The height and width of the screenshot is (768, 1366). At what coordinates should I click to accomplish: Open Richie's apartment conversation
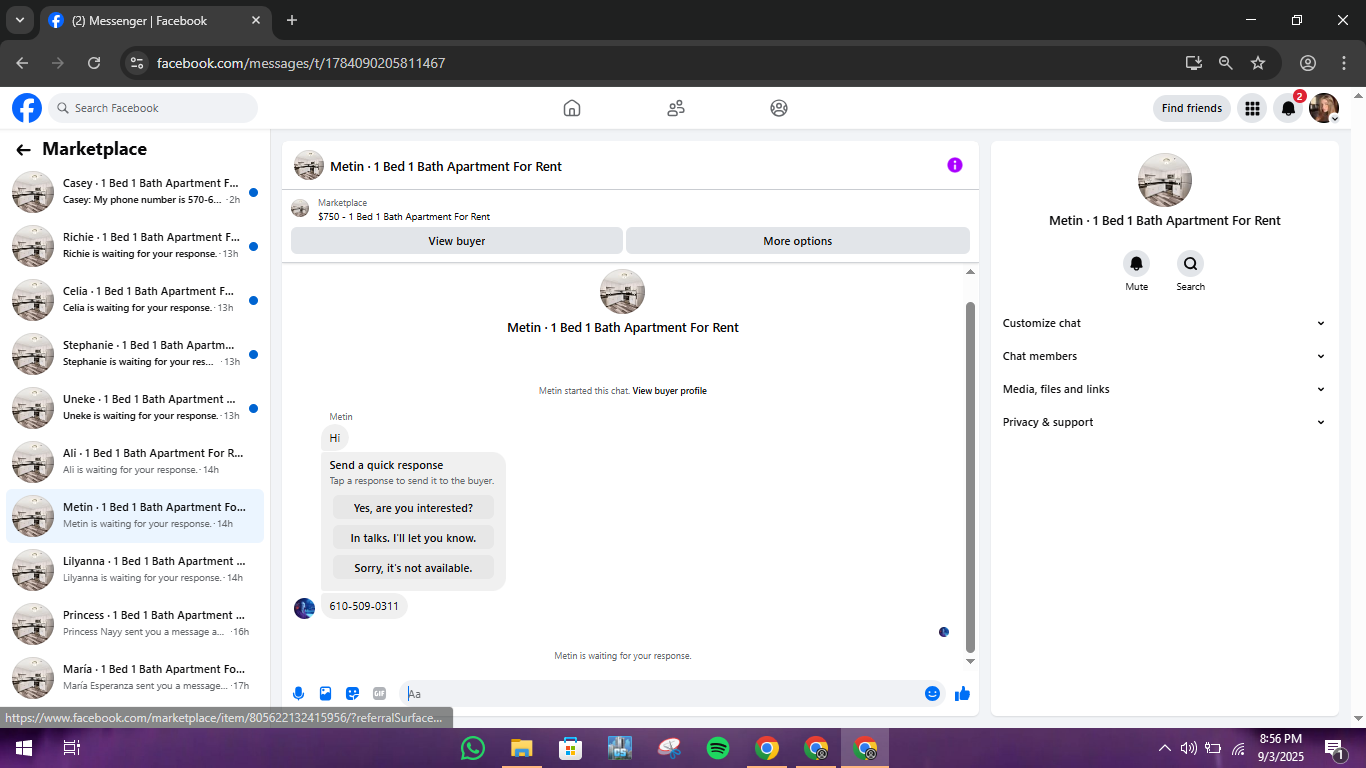pyautogui.click(x=135, y=246)
